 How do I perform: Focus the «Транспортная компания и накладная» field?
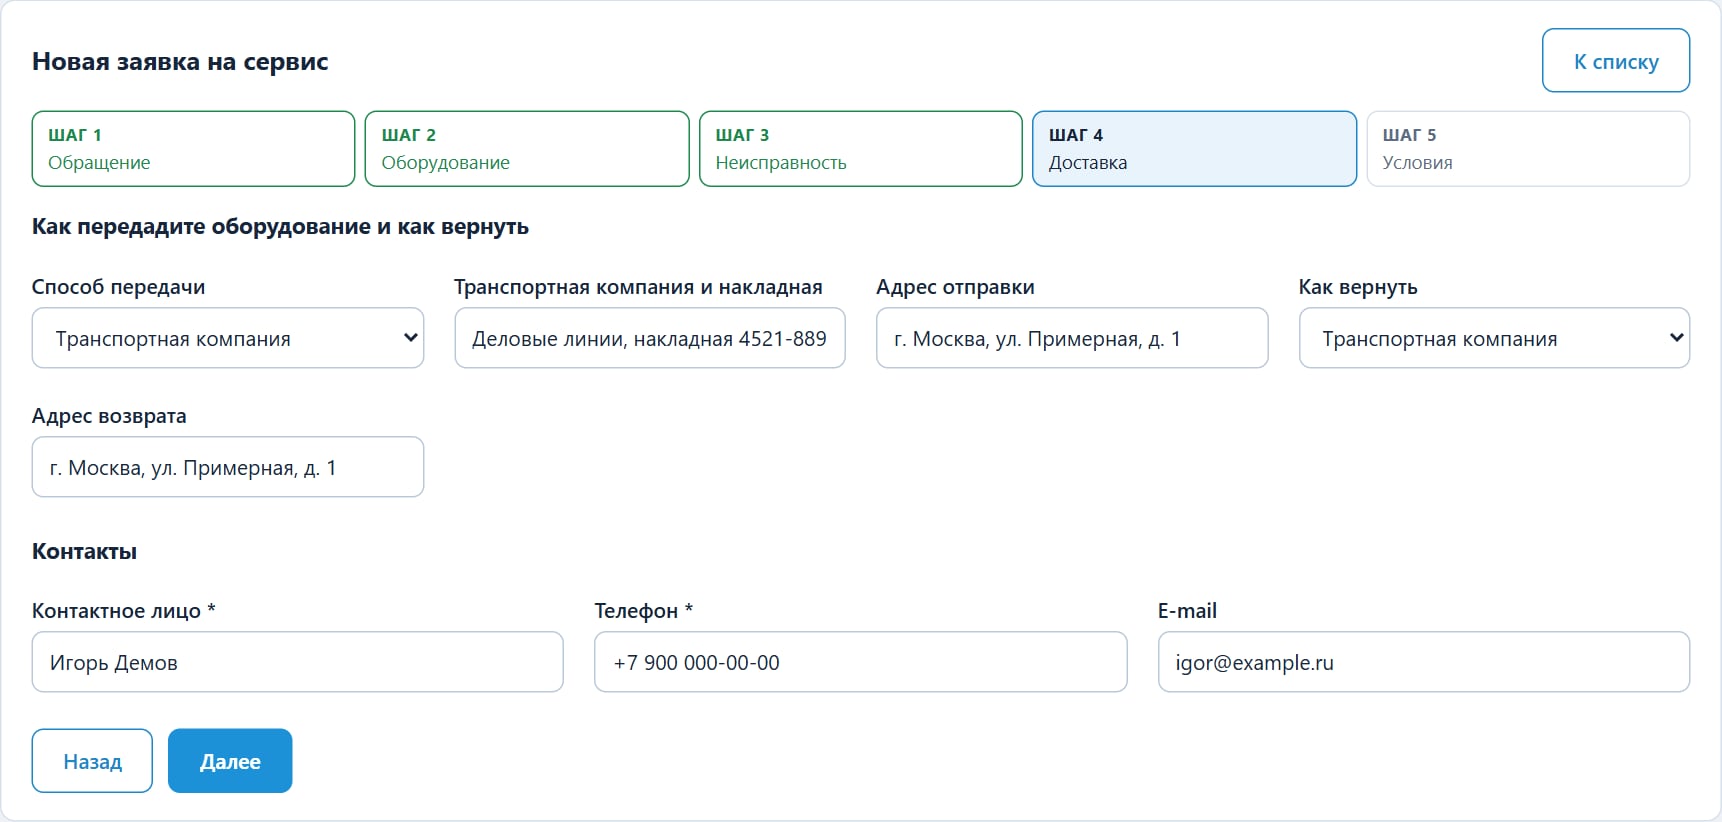[x=650, y=338]
